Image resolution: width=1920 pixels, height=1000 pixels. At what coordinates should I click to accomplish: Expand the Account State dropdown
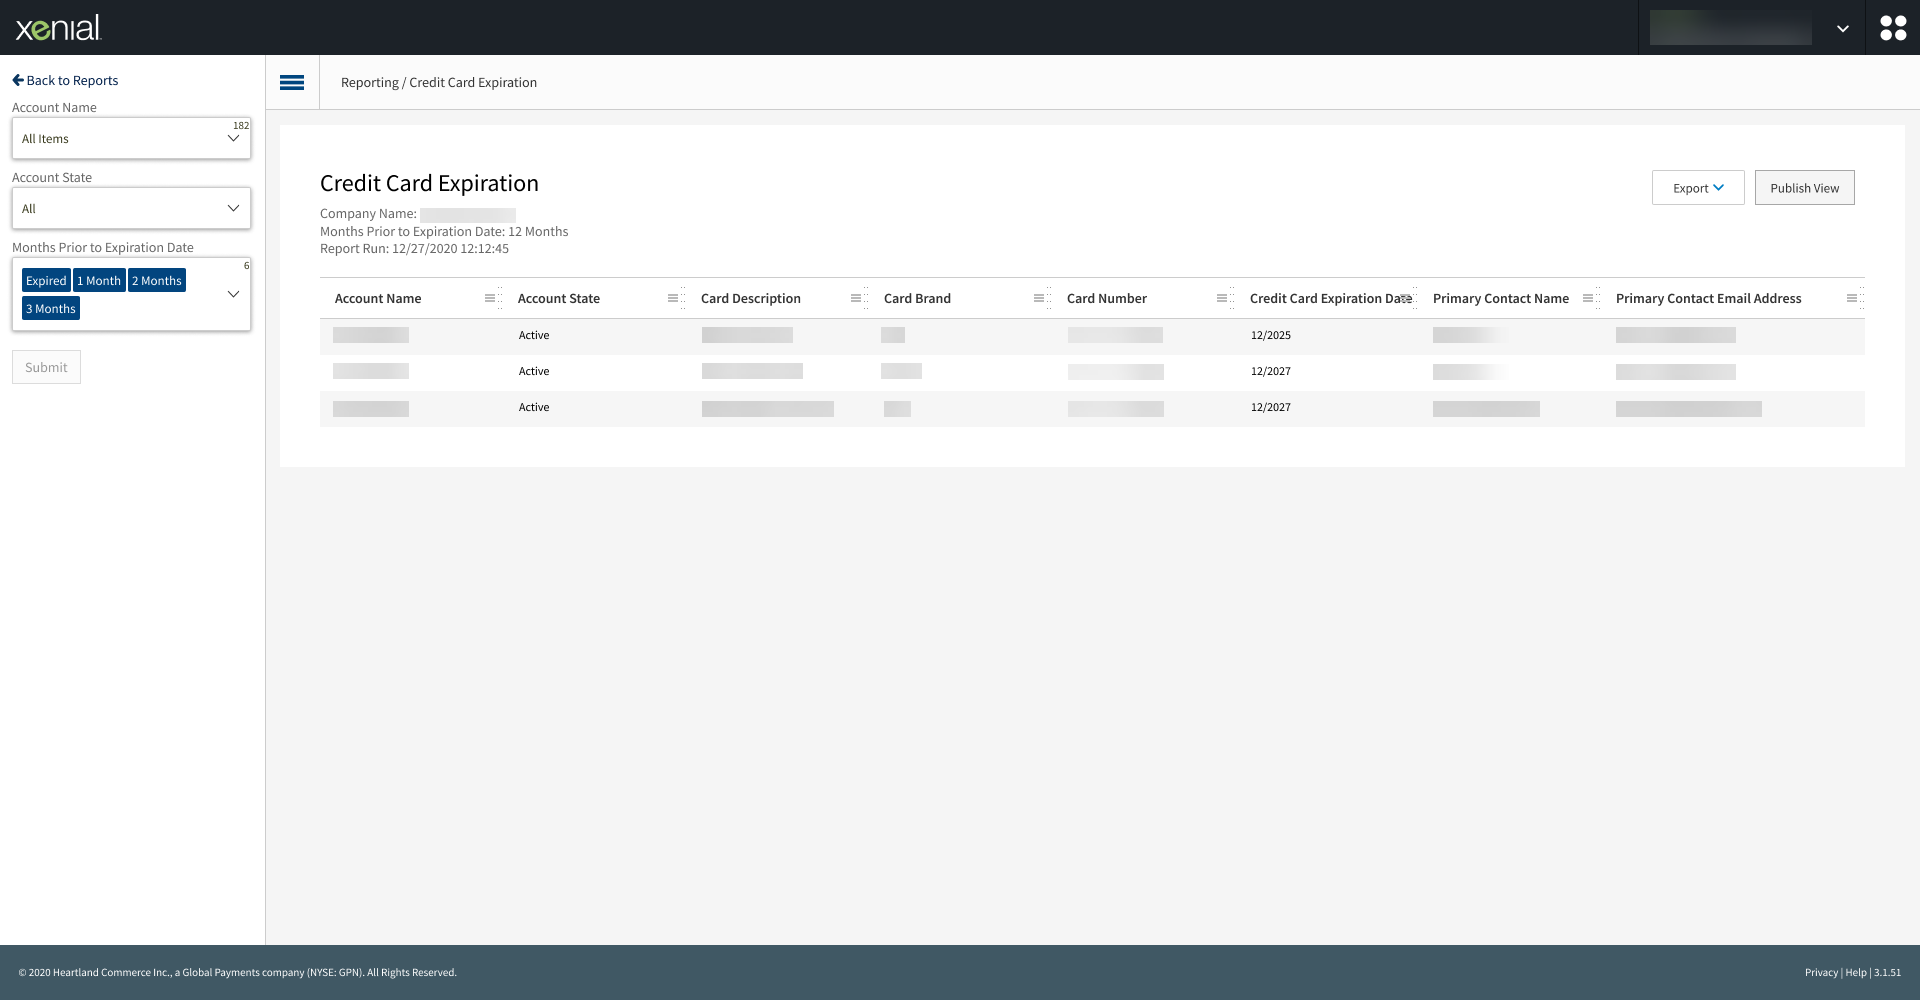tap(233, 209)
